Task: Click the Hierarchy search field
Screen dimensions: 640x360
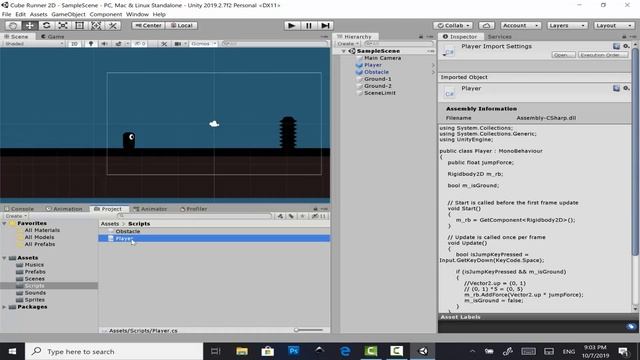Action: click(399, 44)
